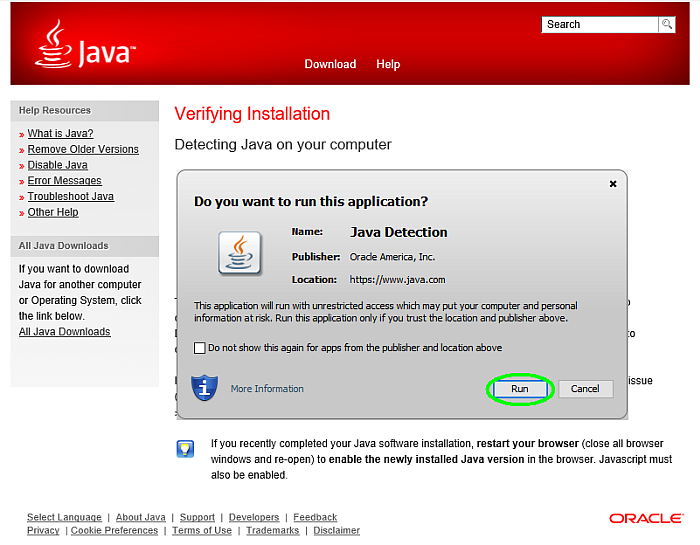Click 'Do you want to run this application?' title
Viewport: 700px width, 545px height.
click(x=311, y=202)
